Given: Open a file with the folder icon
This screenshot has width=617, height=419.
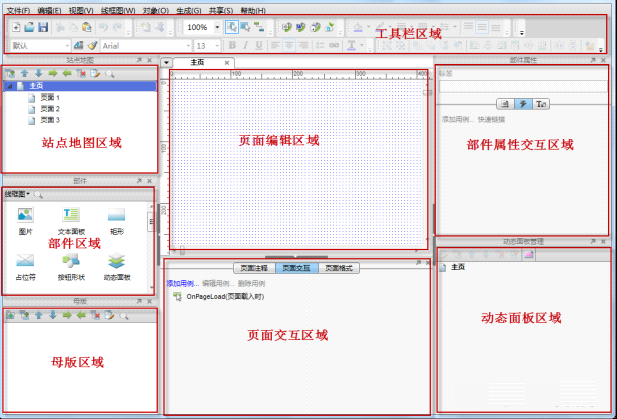Looking at the screenshot, I should (x=30, y=27).
